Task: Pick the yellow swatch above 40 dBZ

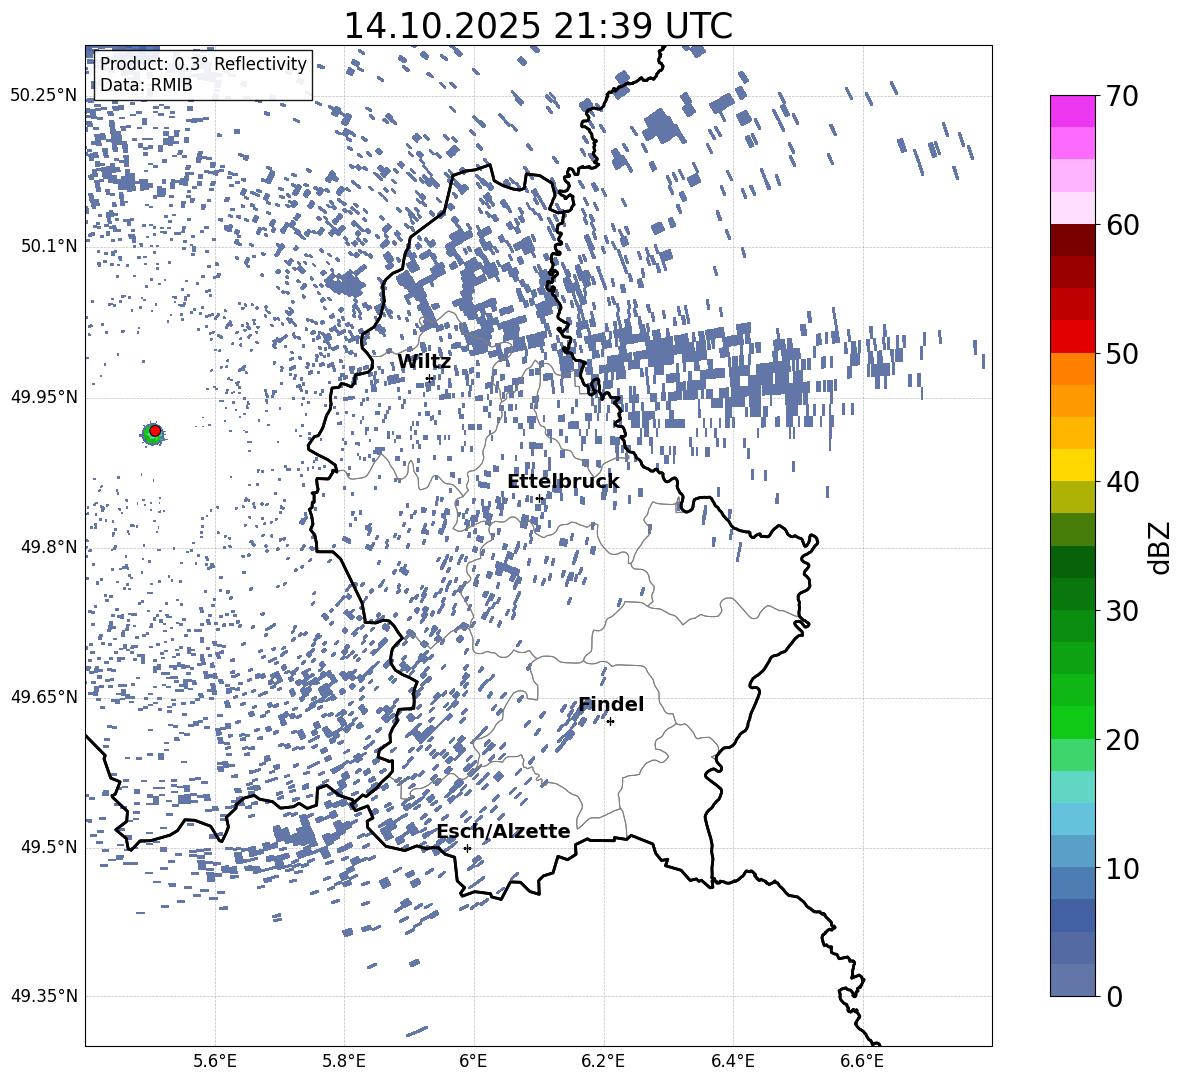Action: [1072, 465]
